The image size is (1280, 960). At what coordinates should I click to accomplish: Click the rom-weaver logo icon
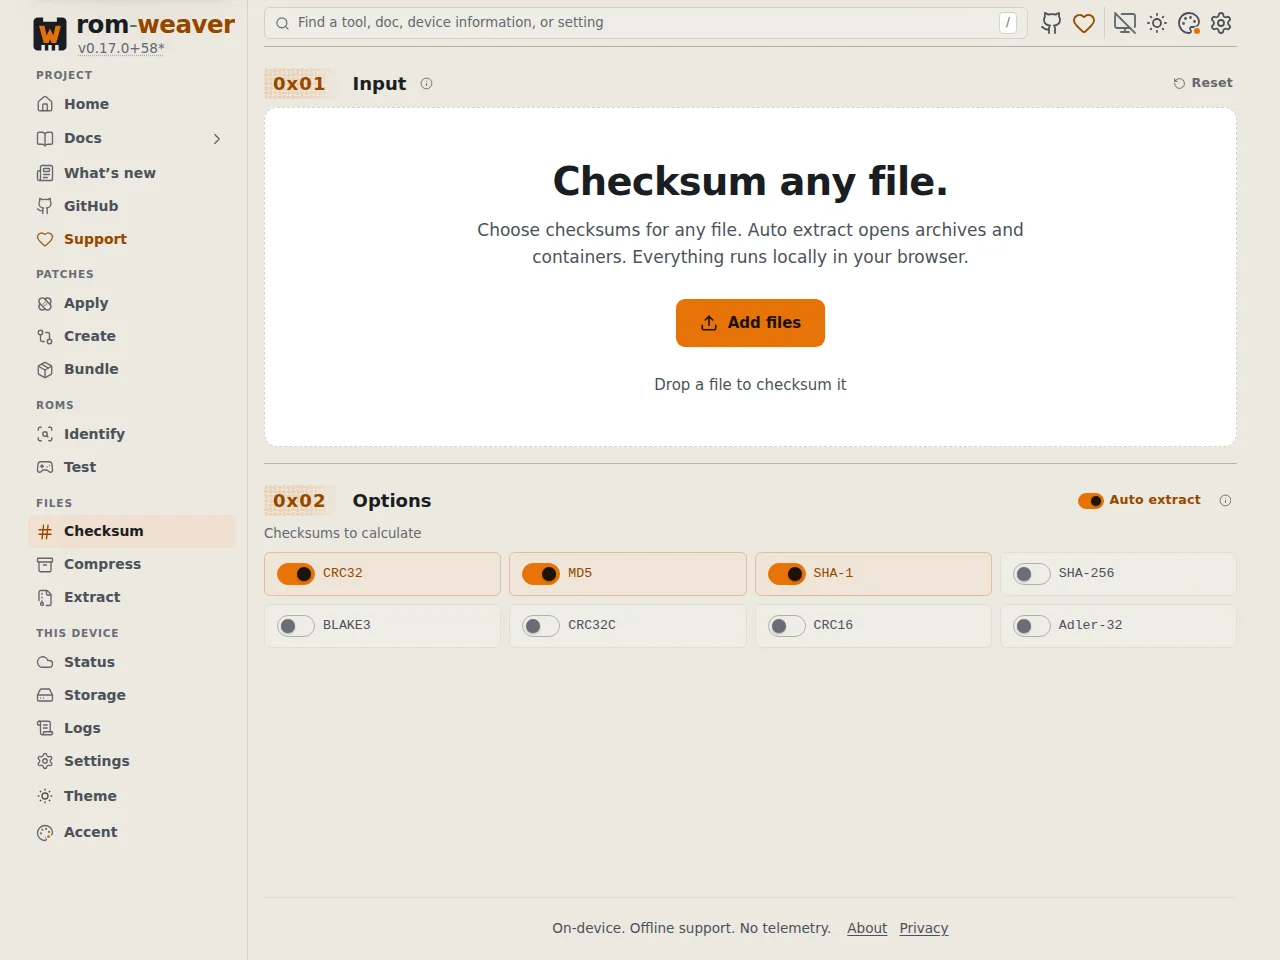(x=50, y=34)
